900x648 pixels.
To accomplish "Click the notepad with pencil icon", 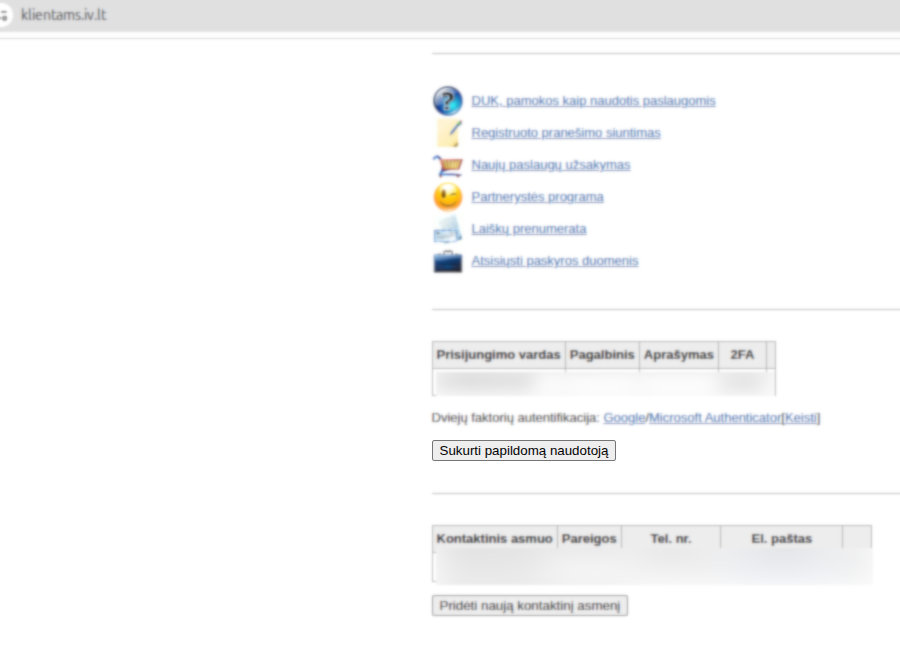I will pos(448,133).
